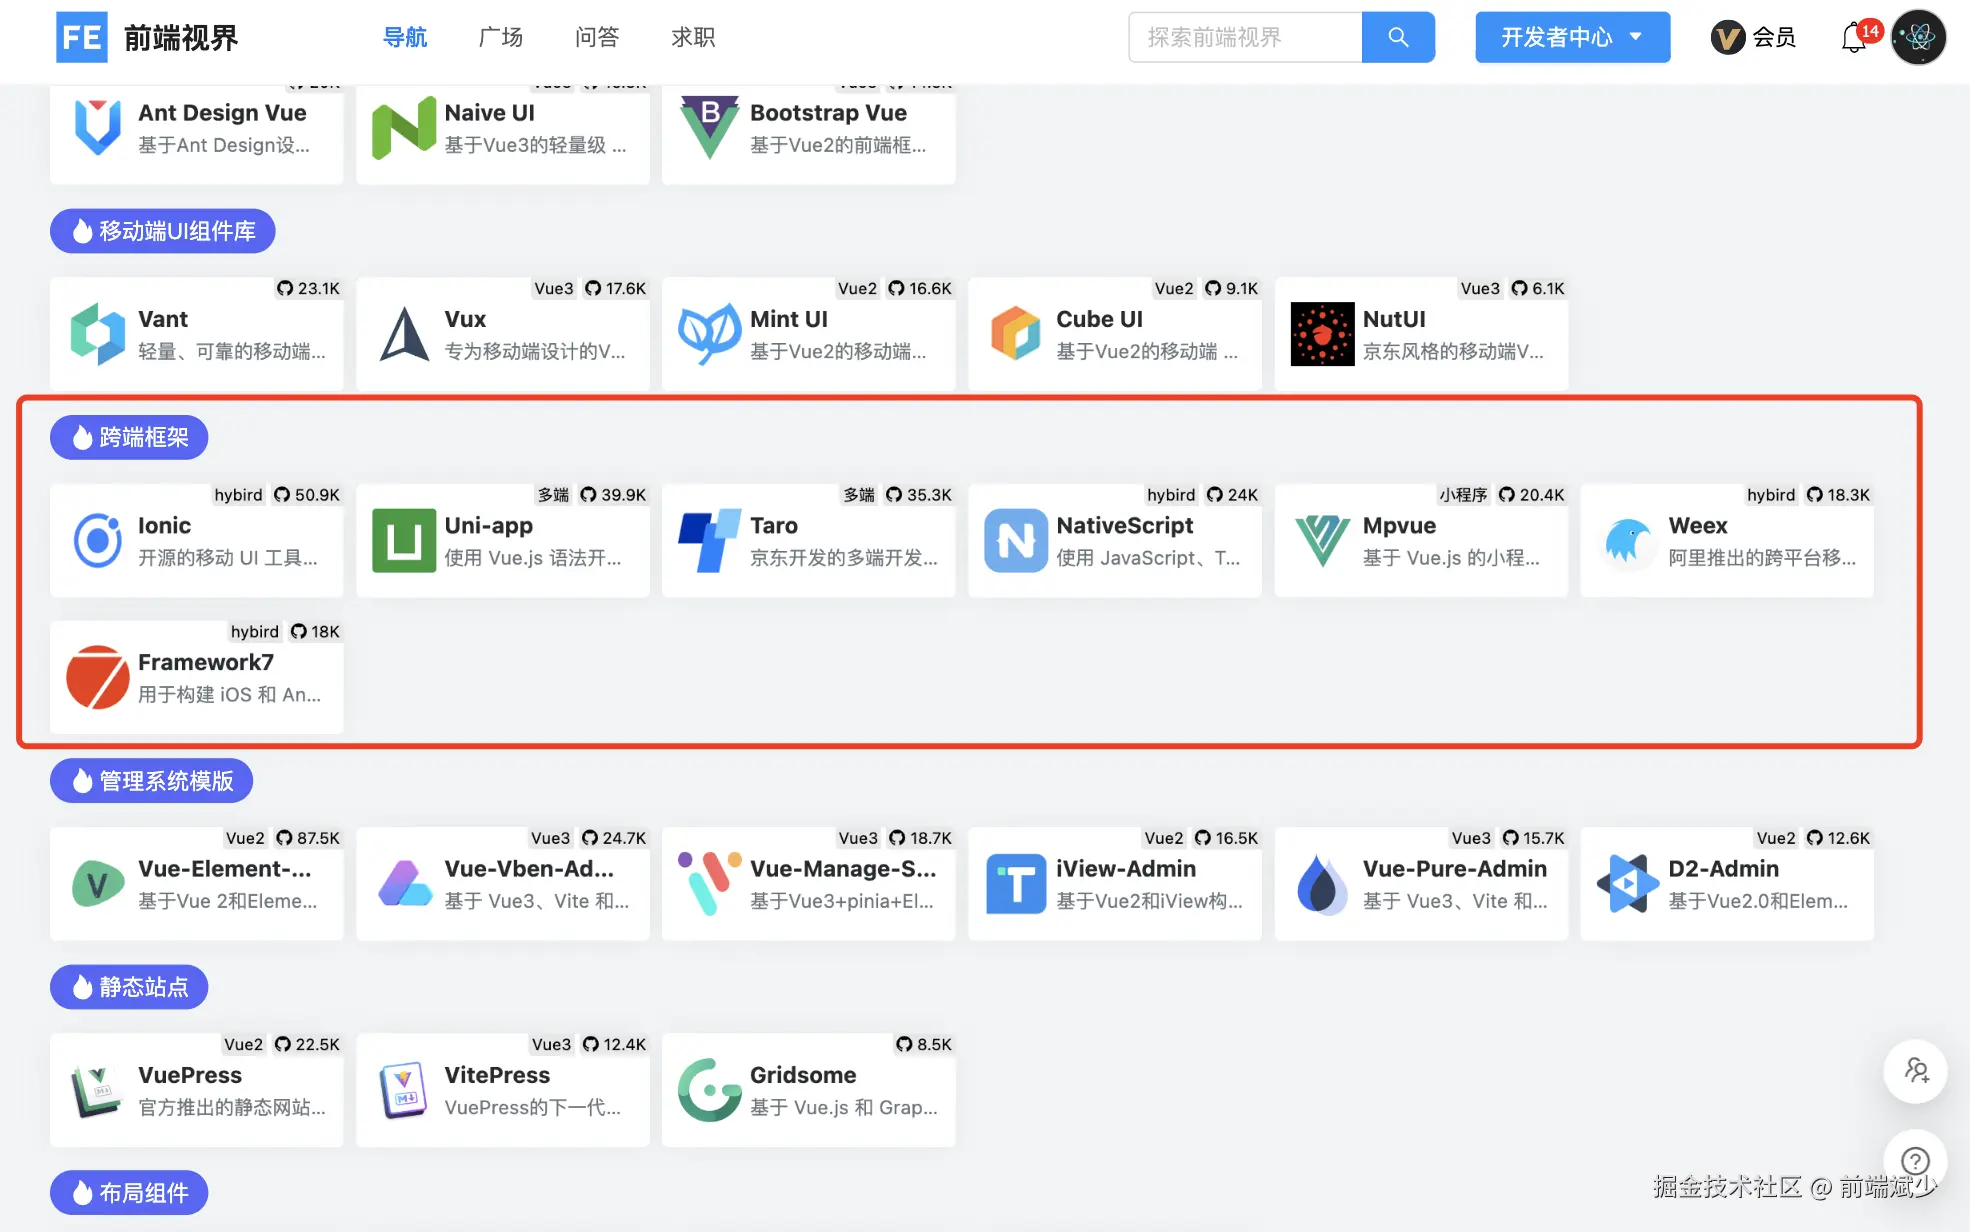Click the VIP 会员 badge icon
Screen dimensions: 1970x1232
tap(1728, 38)
